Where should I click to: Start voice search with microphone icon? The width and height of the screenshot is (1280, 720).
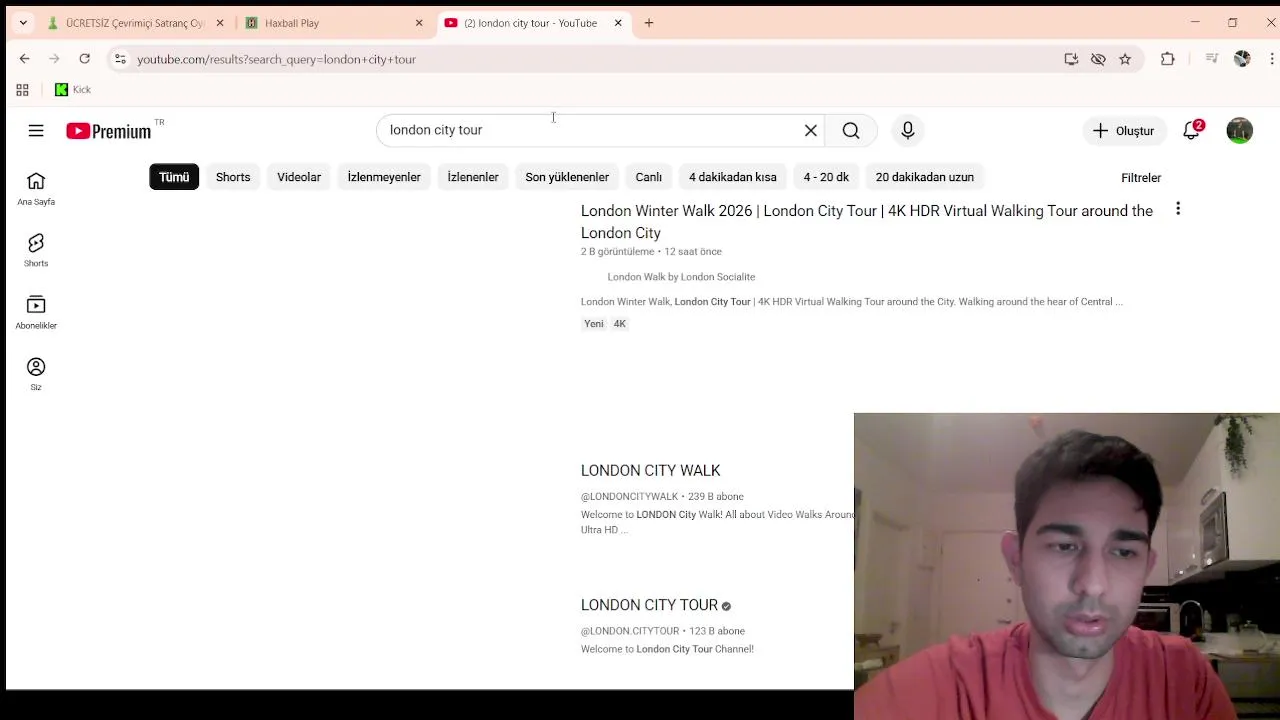coord(908,131)
